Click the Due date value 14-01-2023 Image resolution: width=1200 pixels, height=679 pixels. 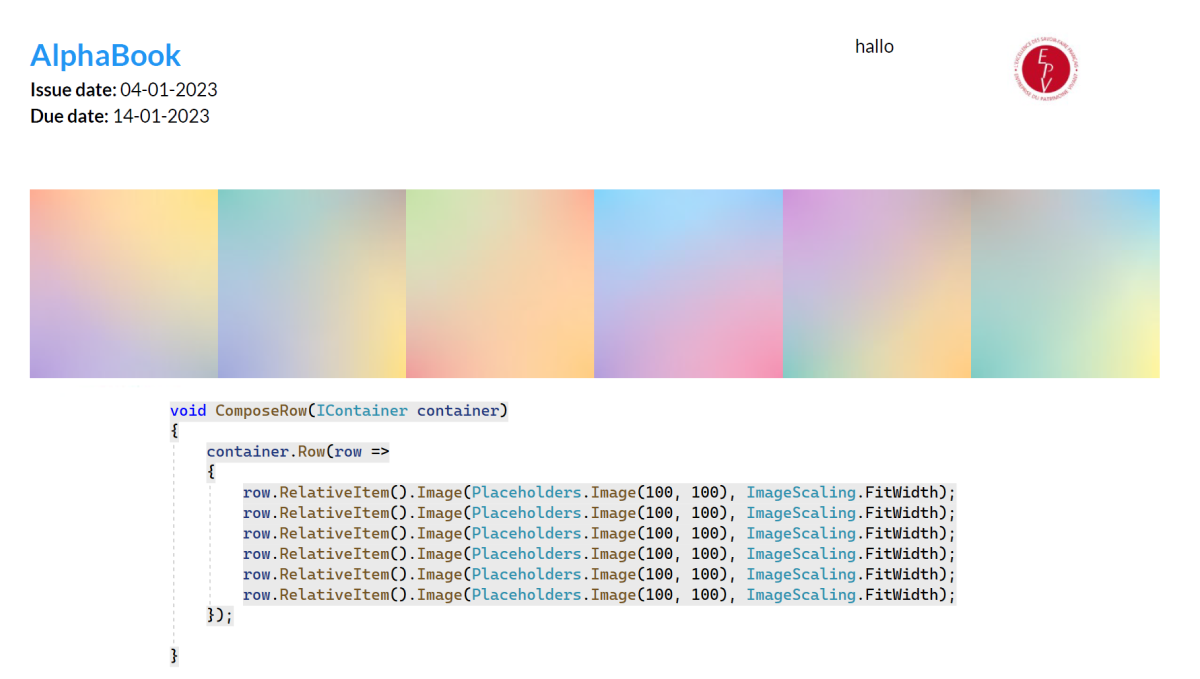click(164, 116)
